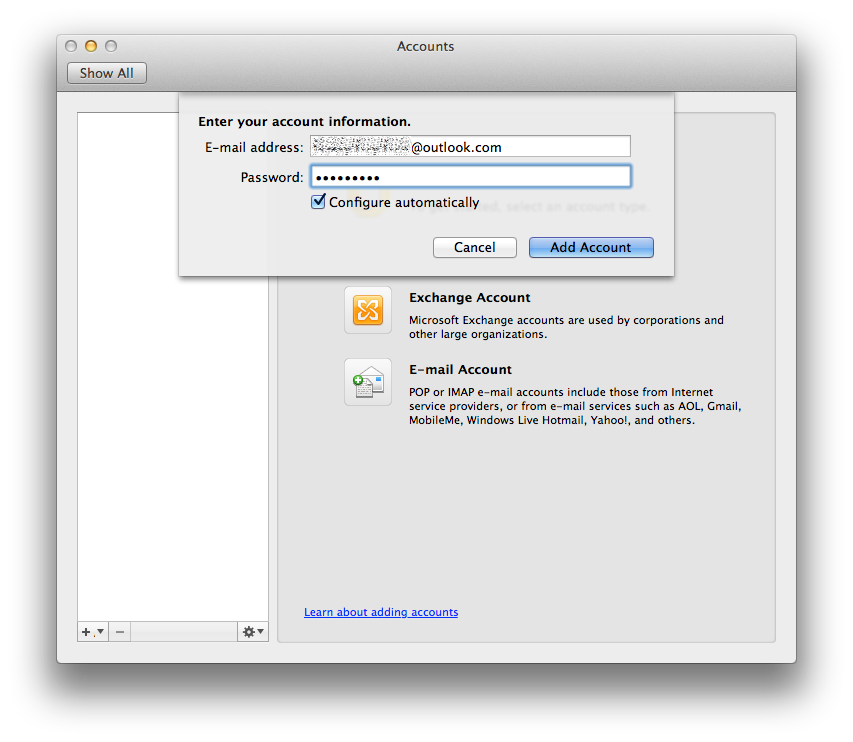Click the Show All button

(x=107, y=73)
